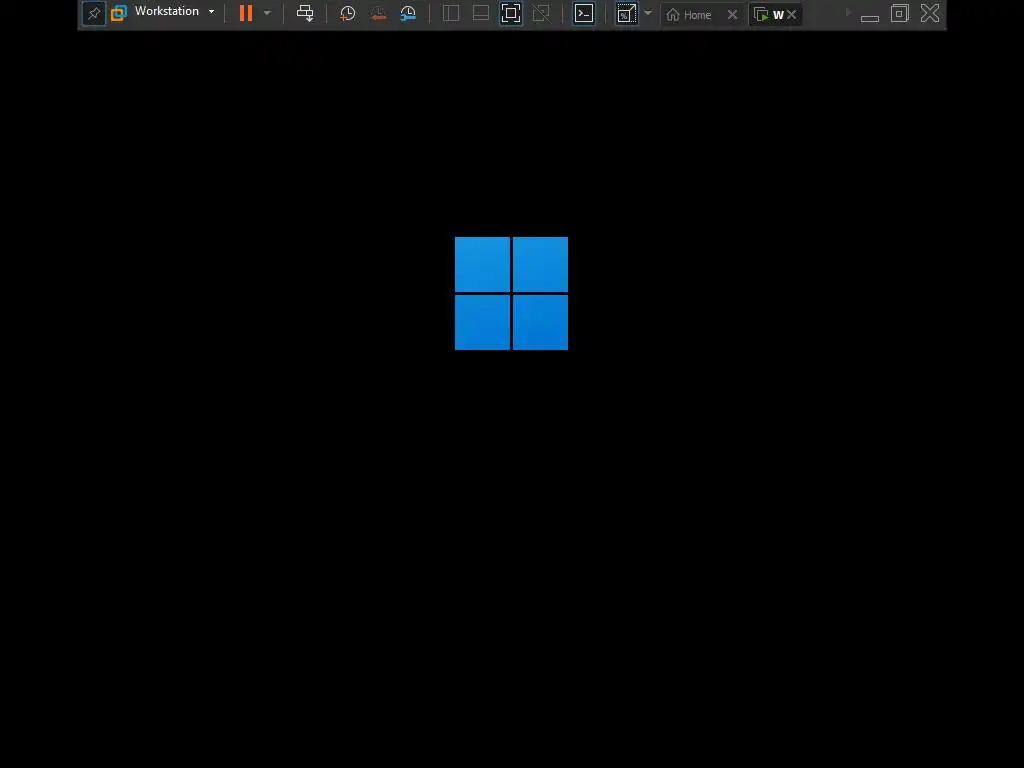Unpin the fullscreen toolbar with the pin icon
This screenshot has width=1024, height=768.
(94, 13)
